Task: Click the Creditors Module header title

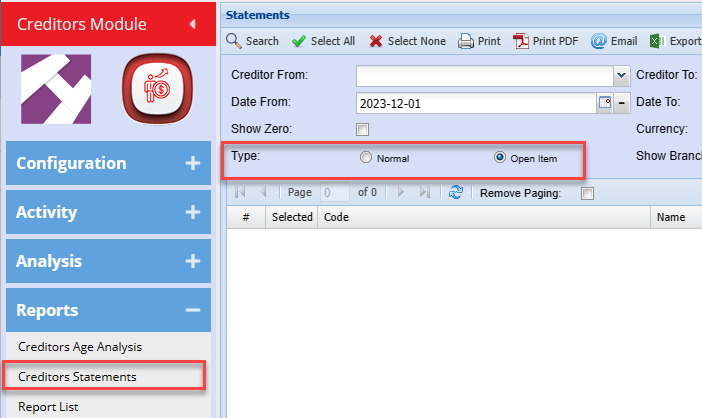Action: click(x=81, y=24)
